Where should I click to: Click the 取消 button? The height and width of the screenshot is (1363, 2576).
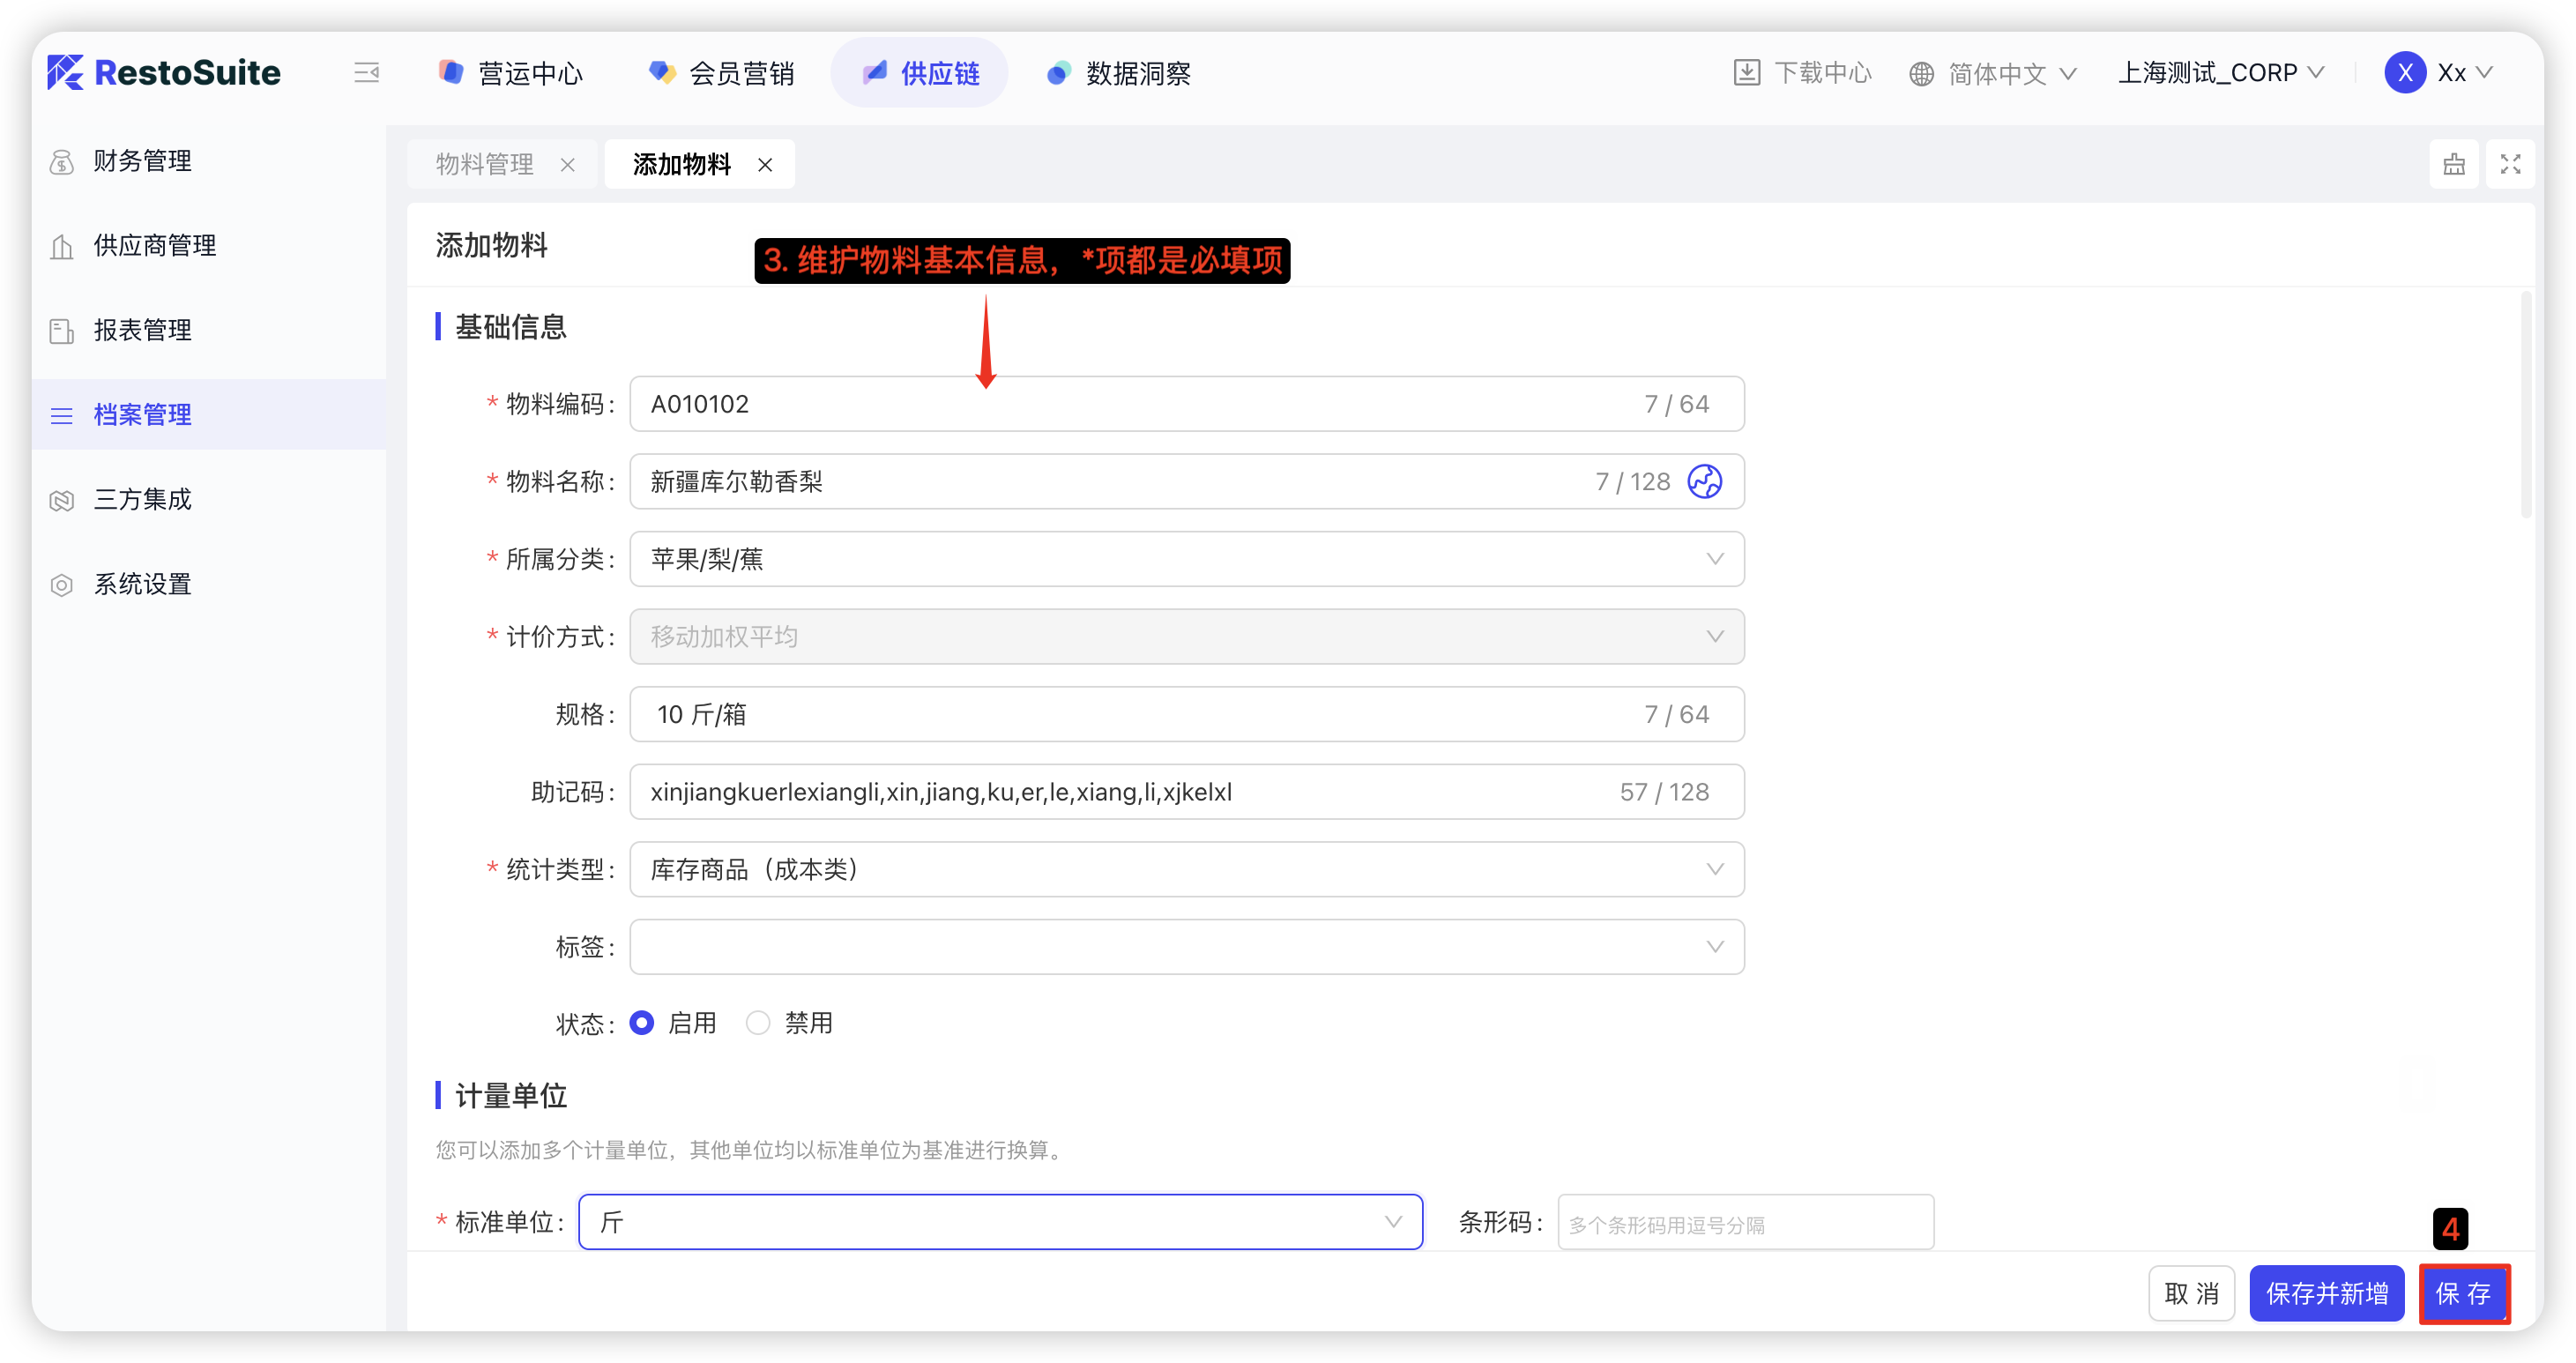coord(2191,1293)
